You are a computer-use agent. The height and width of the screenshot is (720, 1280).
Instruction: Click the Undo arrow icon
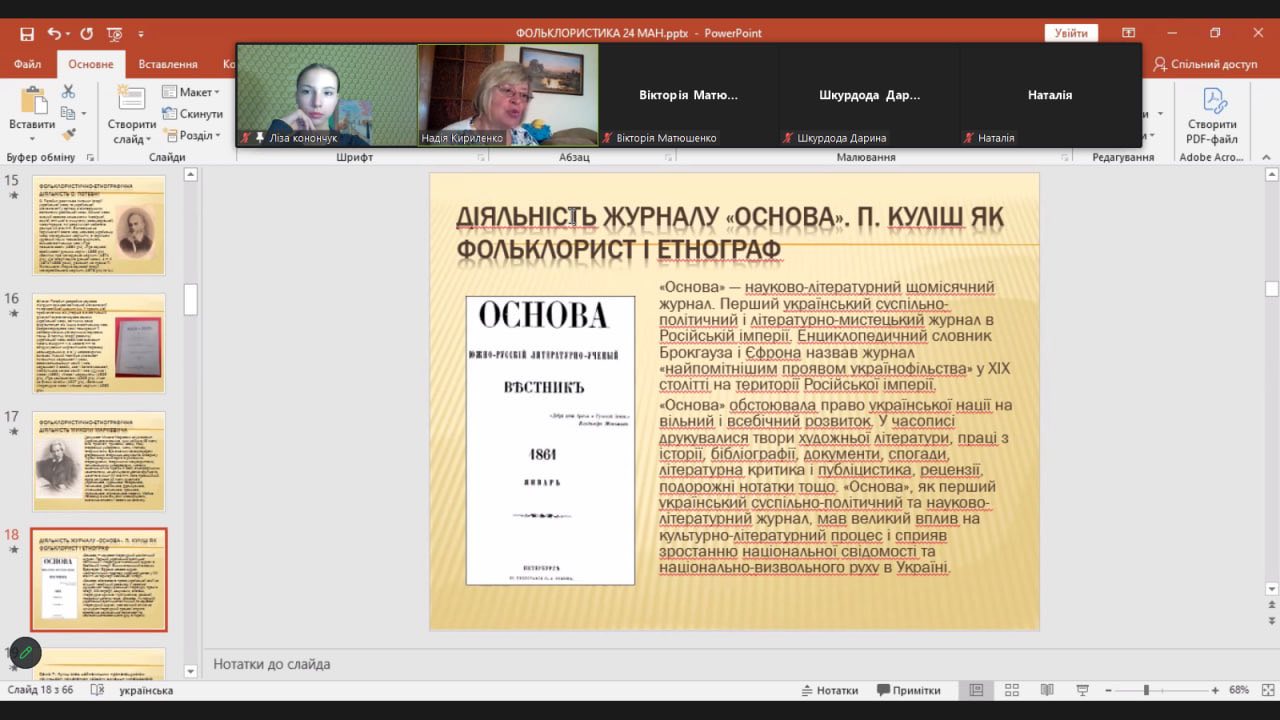53,33
